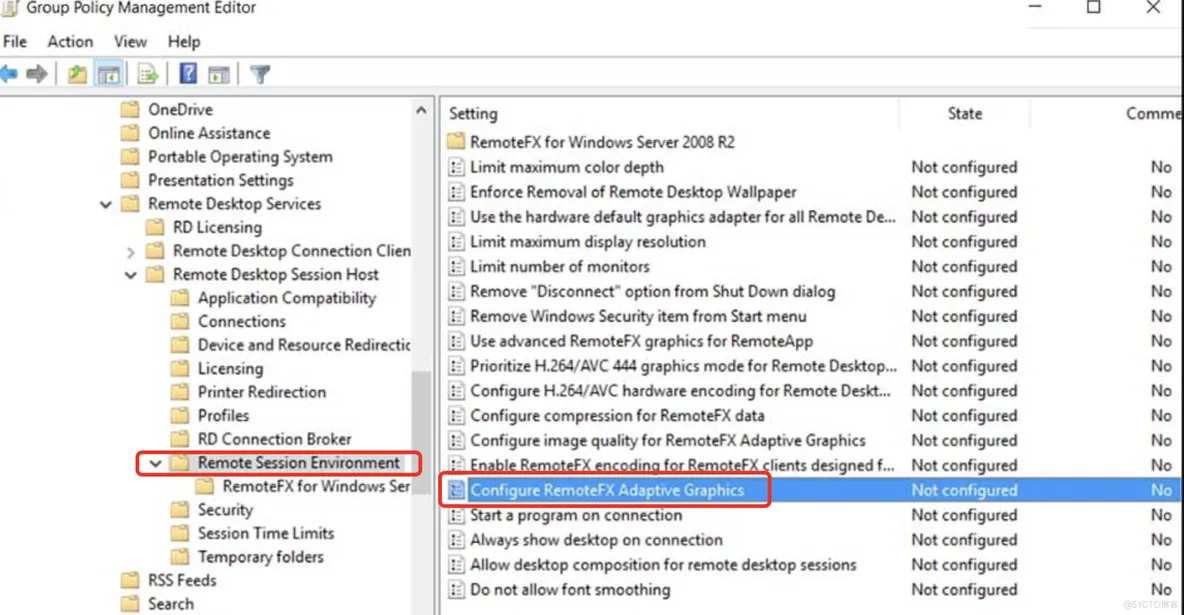Select Presentation Settings in the tree
1184x615 pixels.
pyautogui.click(x=220, y=180)
